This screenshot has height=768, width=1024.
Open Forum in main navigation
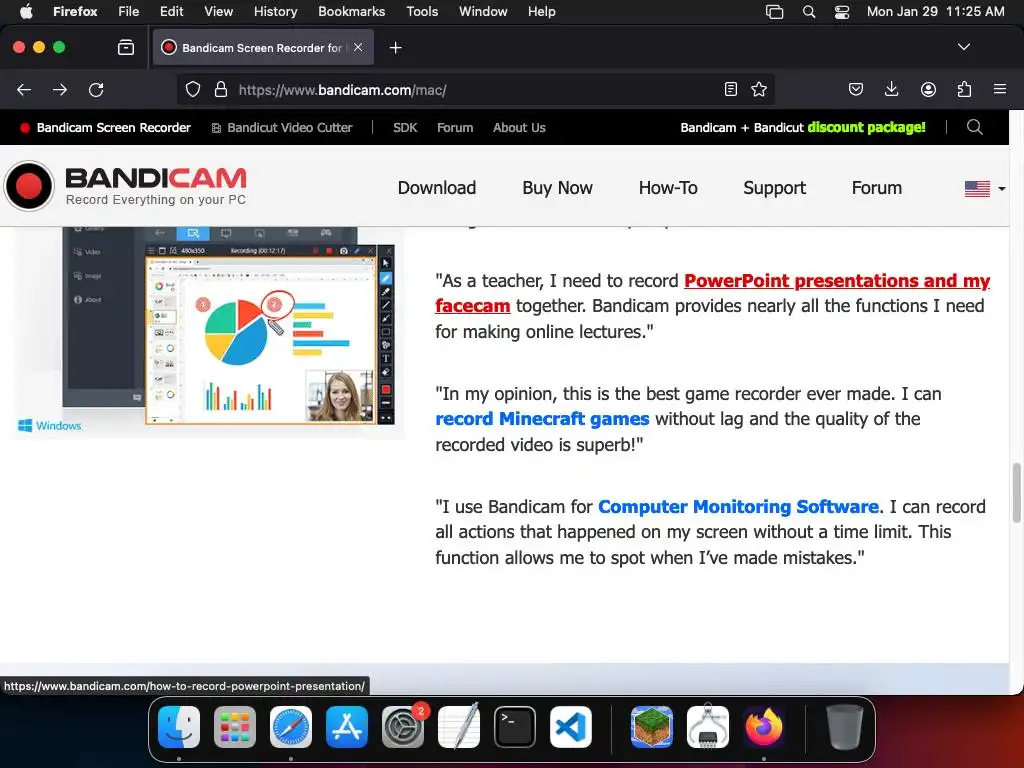coord(876,188)
